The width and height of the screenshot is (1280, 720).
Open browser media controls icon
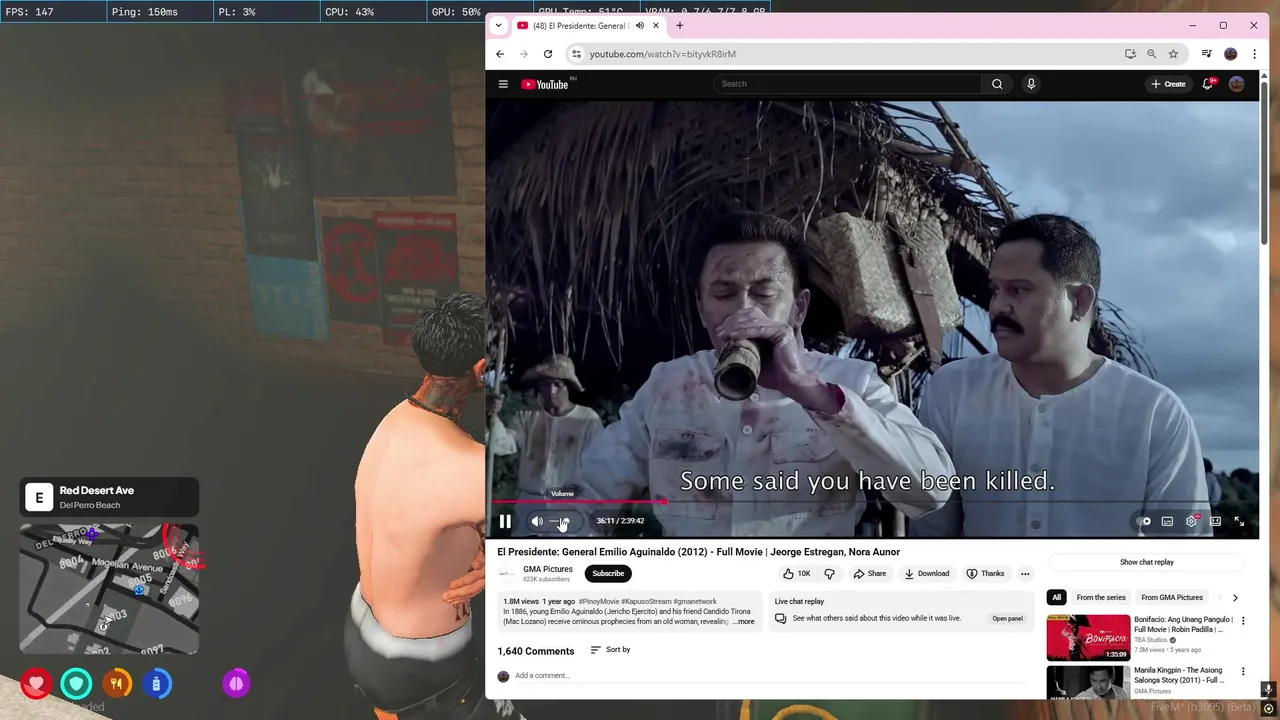click(x=1207, y=54)
